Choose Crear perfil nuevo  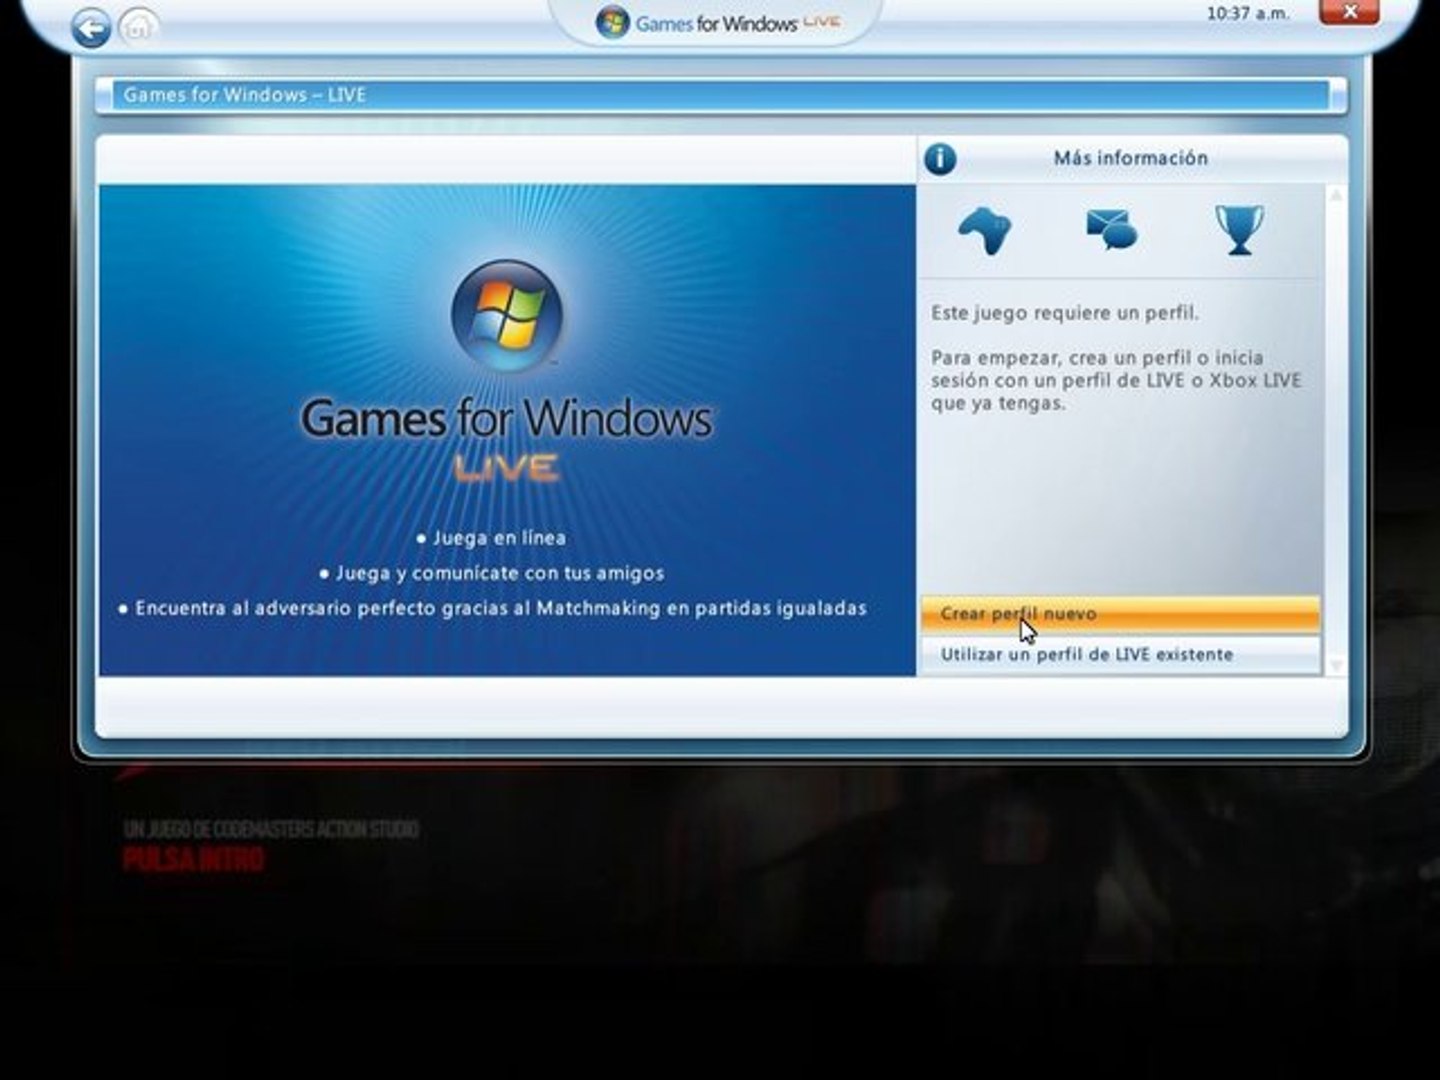click(x=1120, y=614)
